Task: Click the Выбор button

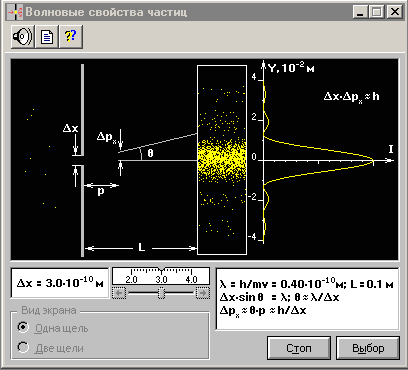Action: tap(368, 348)
